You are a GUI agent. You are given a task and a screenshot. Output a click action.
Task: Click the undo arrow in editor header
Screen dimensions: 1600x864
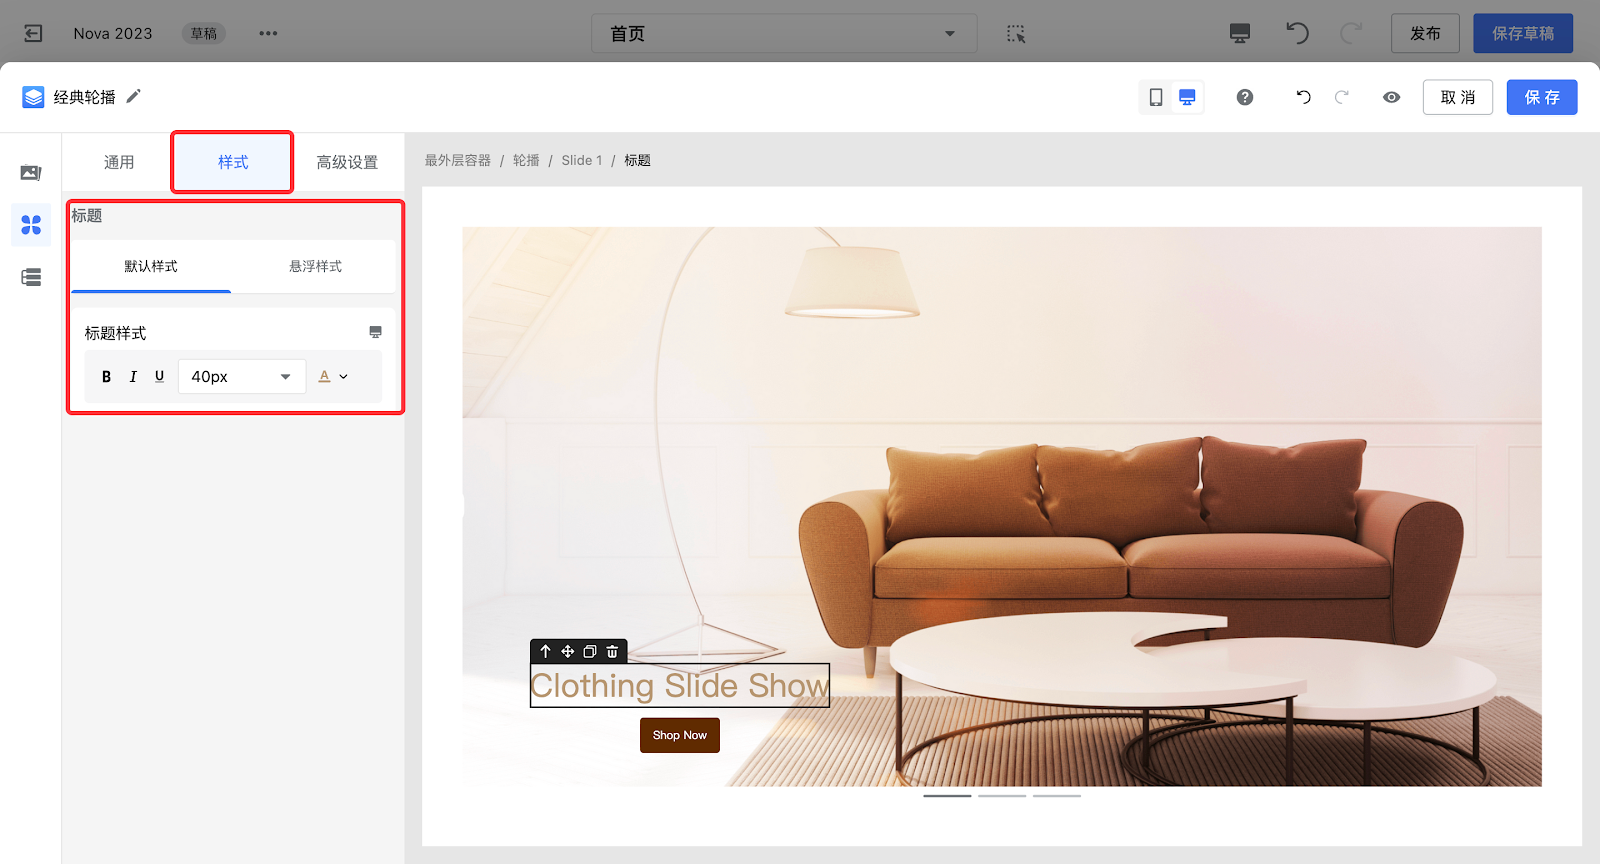pyautogui.click(x=1303, y=97)
